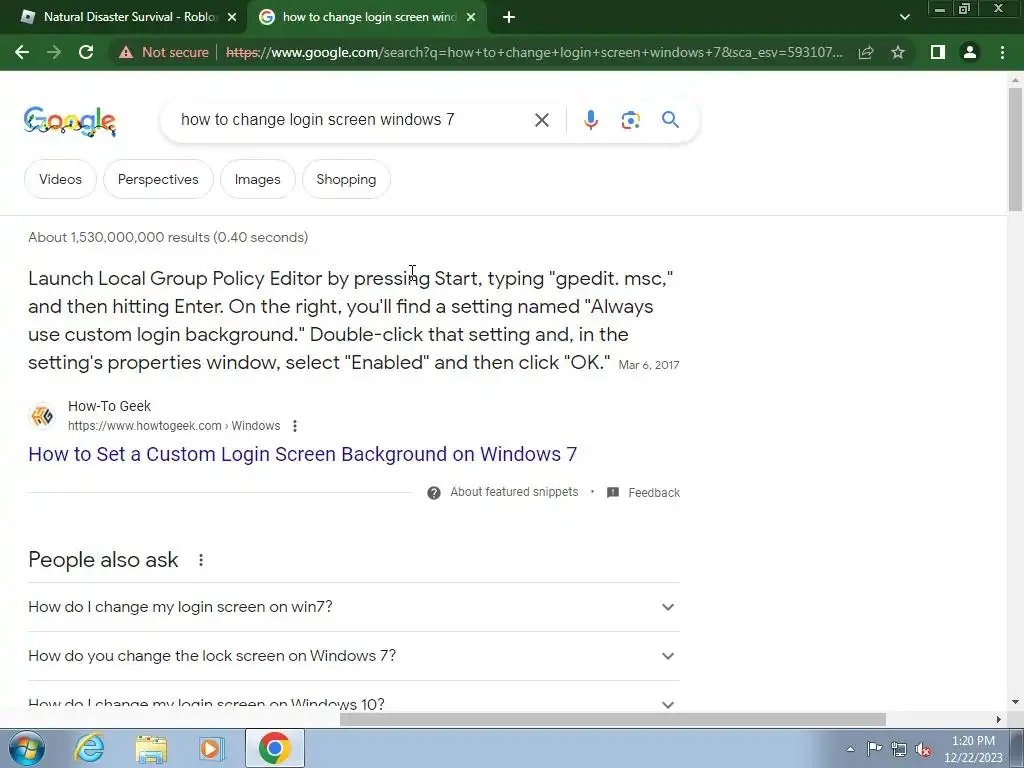Click the scroll right arrow
Viewport: 1024px width, 768px height.
coord(998,719)
